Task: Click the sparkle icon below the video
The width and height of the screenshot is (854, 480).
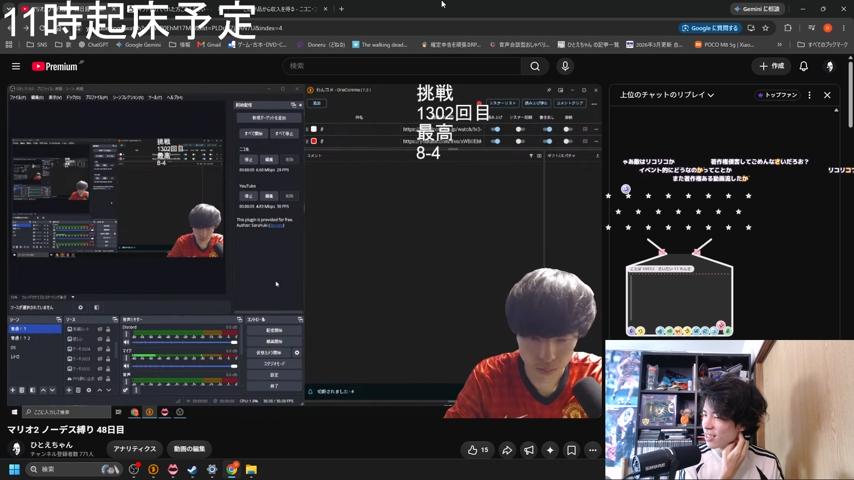Action: [550, 450]
